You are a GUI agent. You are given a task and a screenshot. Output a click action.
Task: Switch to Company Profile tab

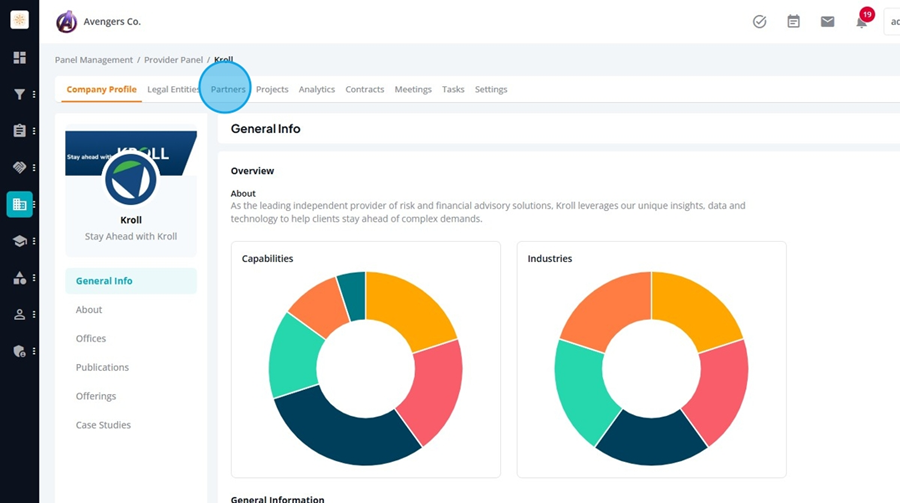pos(102,90)
